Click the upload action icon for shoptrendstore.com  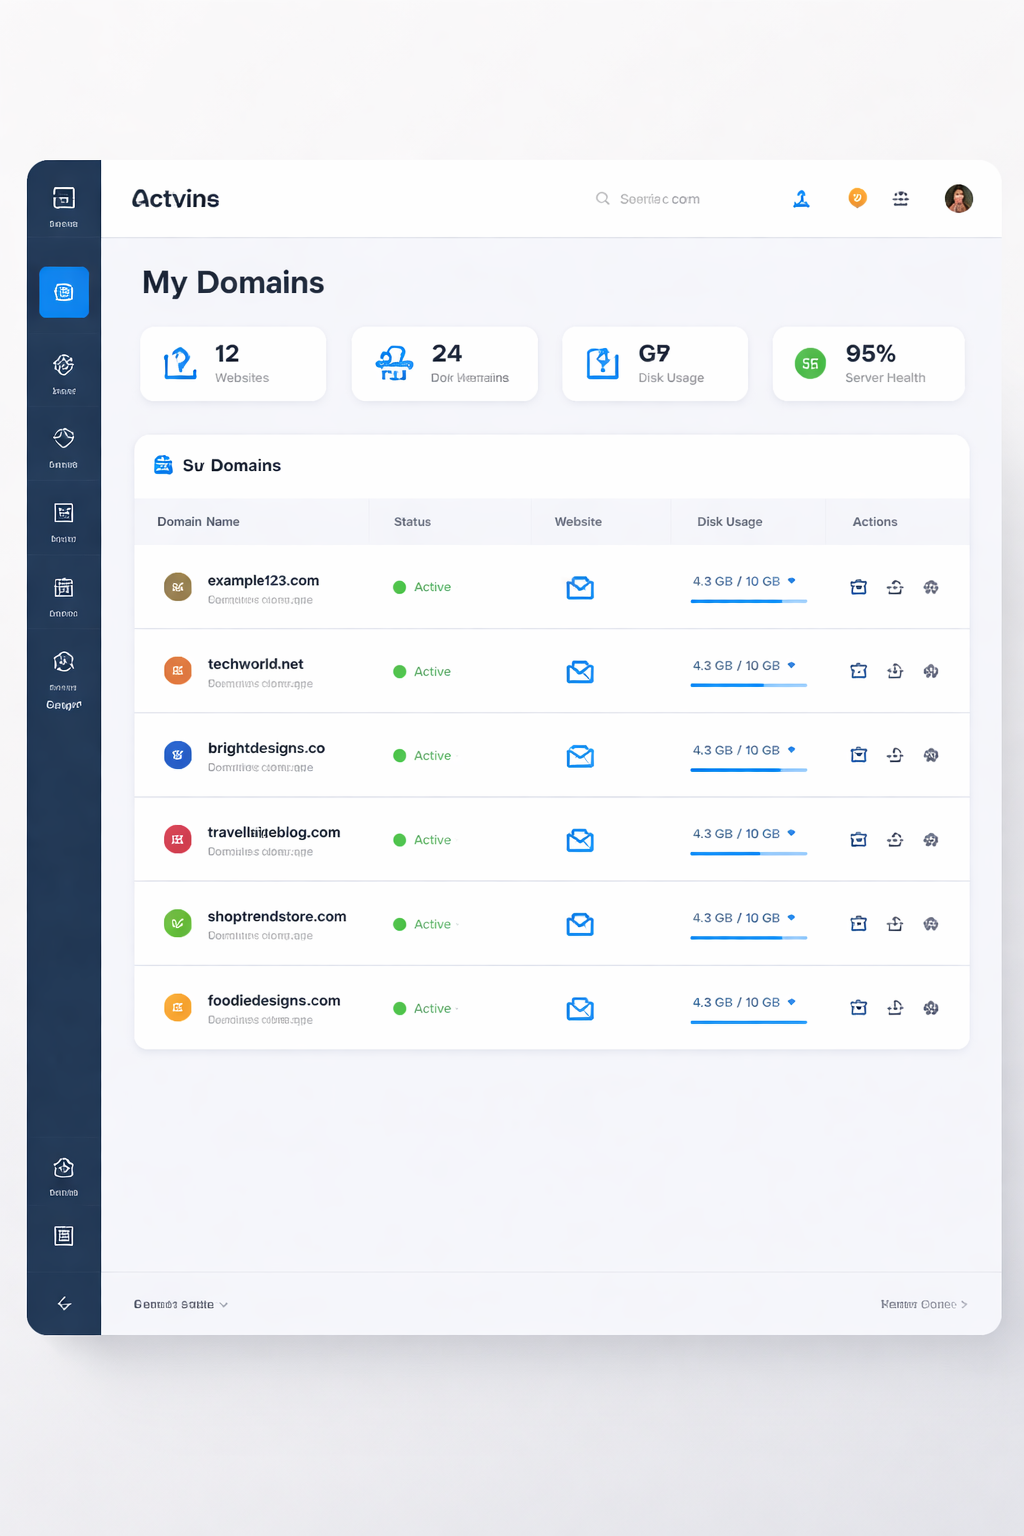click(x=895, y=924)
